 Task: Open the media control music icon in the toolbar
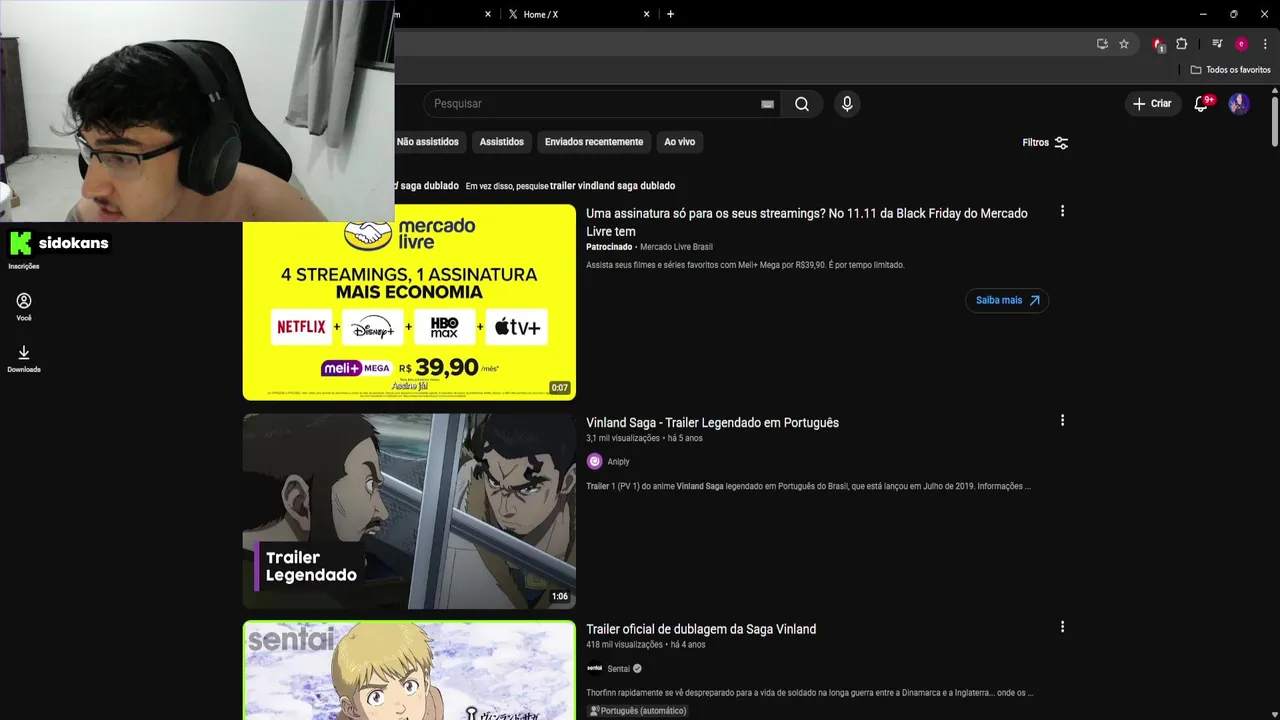click(1217, 44)
